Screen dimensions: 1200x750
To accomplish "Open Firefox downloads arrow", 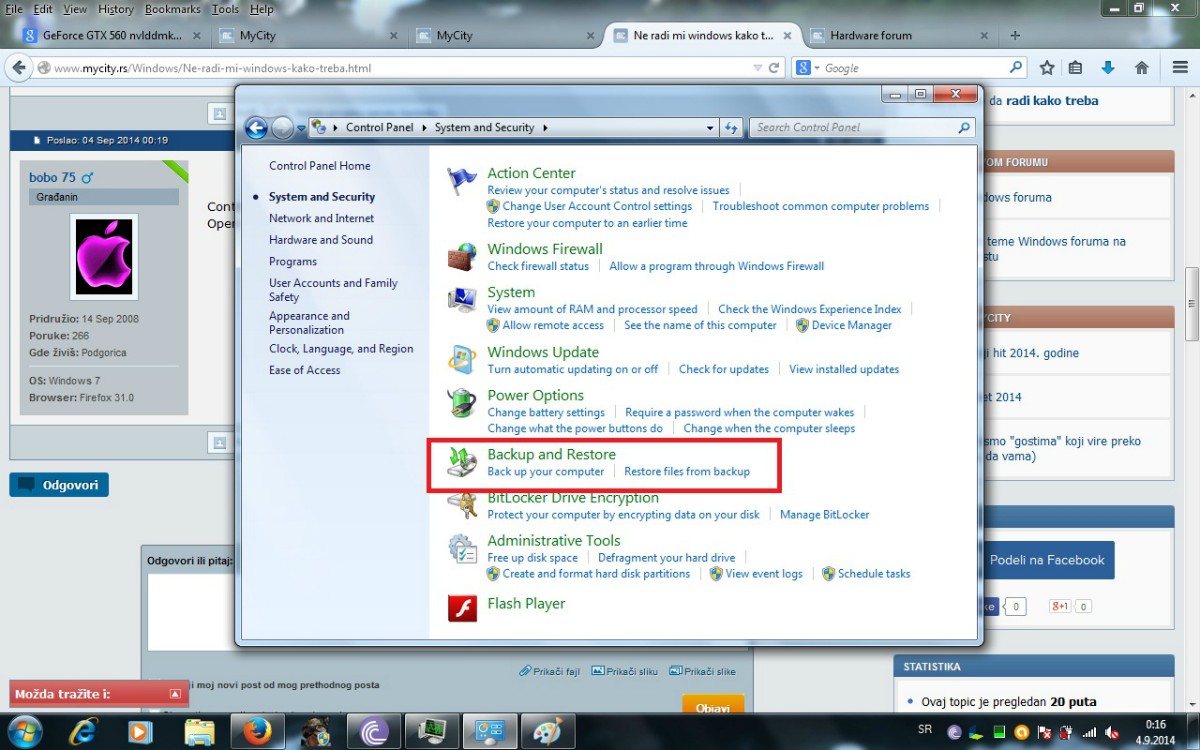I will pos(1108,68).
